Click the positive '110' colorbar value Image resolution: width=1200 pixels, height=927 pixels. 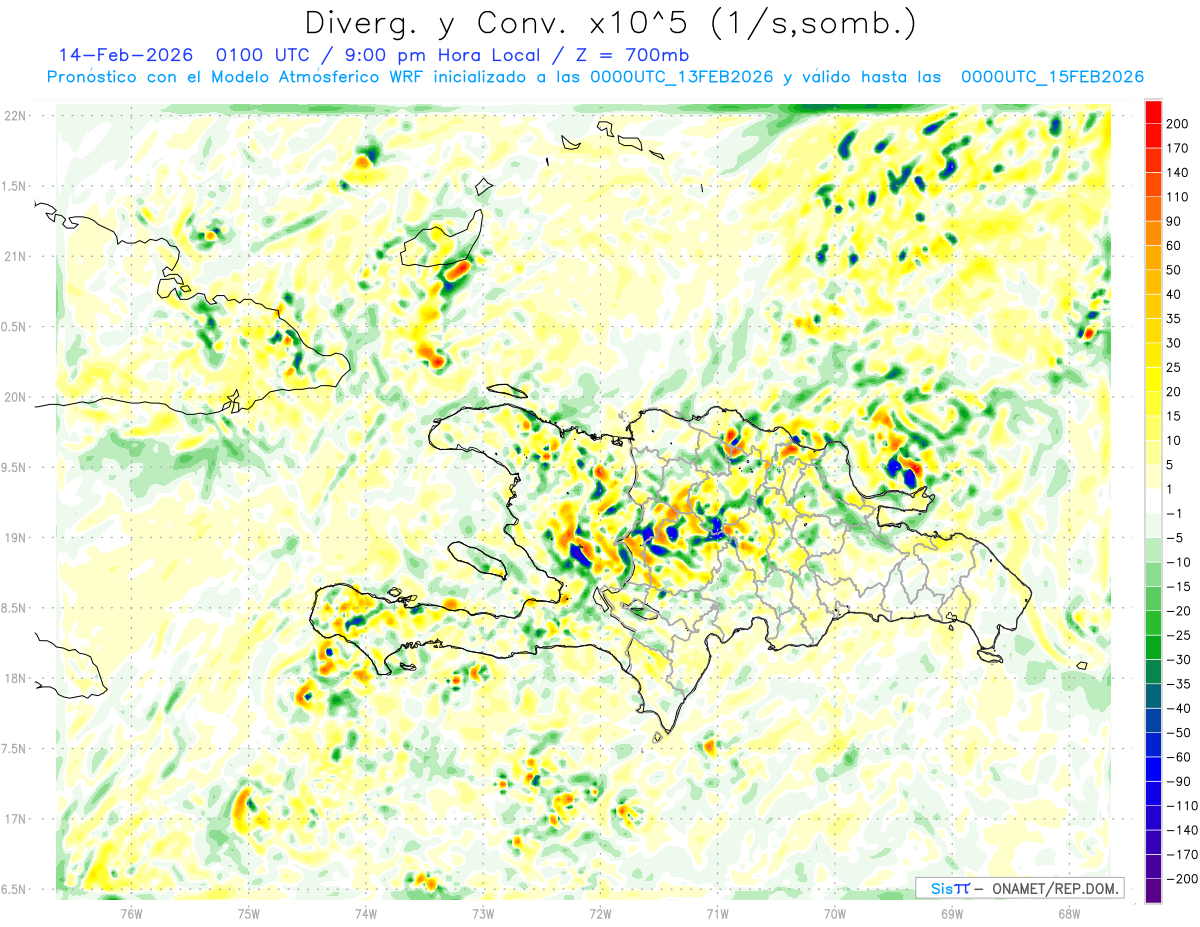[1179, 197]
